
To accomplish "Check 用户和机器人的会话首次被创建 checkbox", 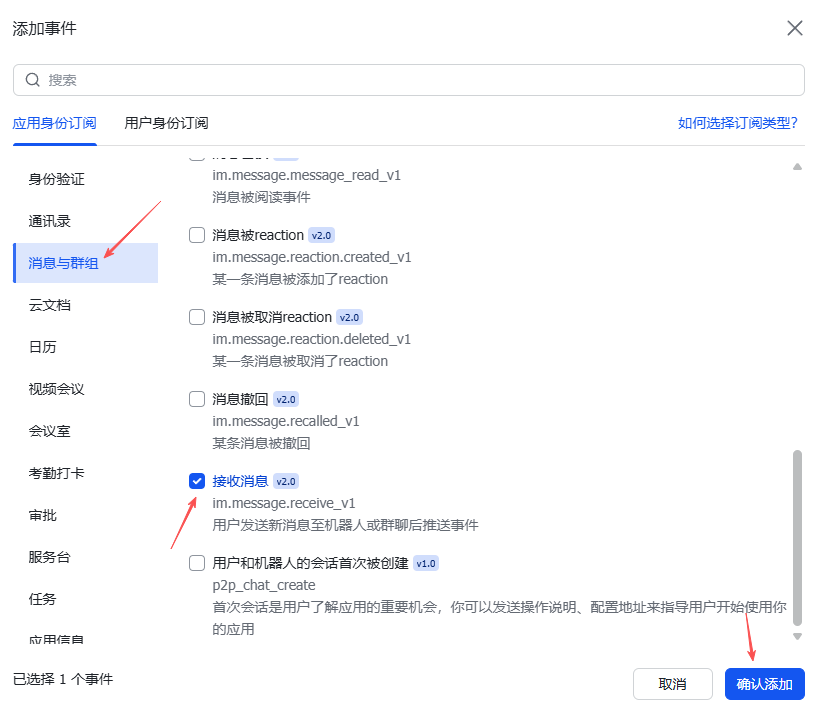I will tap(197, 563).
